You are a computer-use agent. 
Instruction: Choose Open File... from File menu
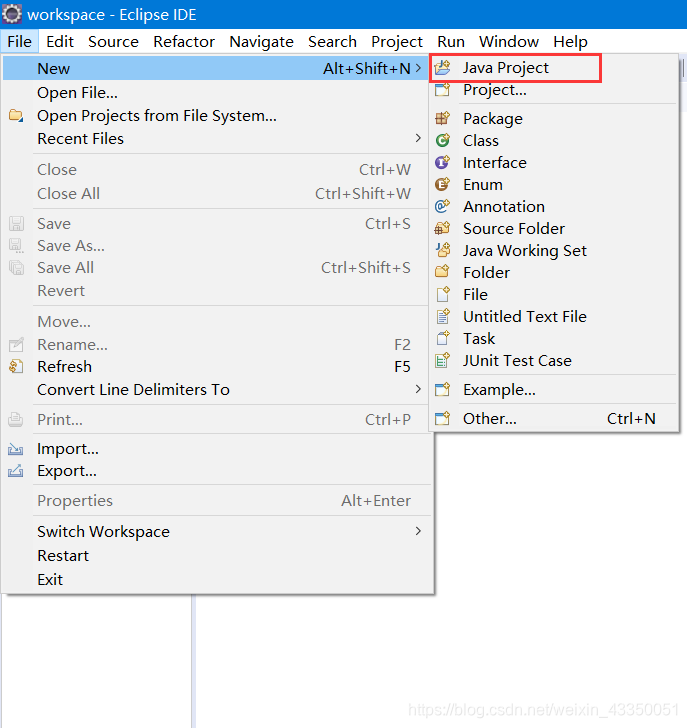[215, 92]
